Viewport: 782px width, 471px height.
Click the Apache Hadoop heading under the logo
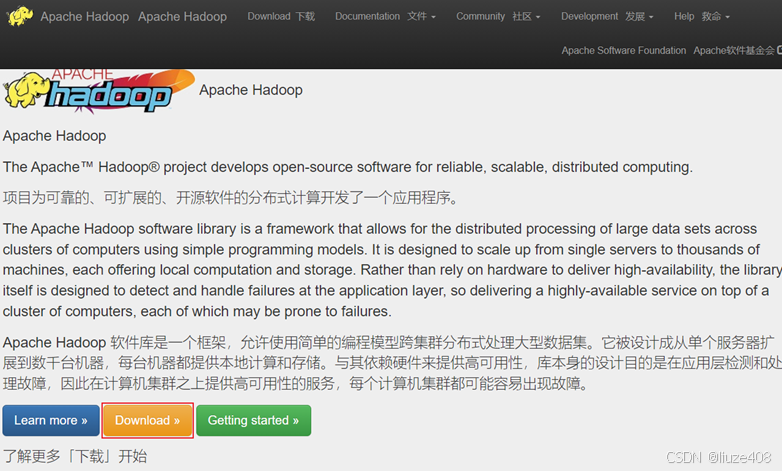point(54,136)
